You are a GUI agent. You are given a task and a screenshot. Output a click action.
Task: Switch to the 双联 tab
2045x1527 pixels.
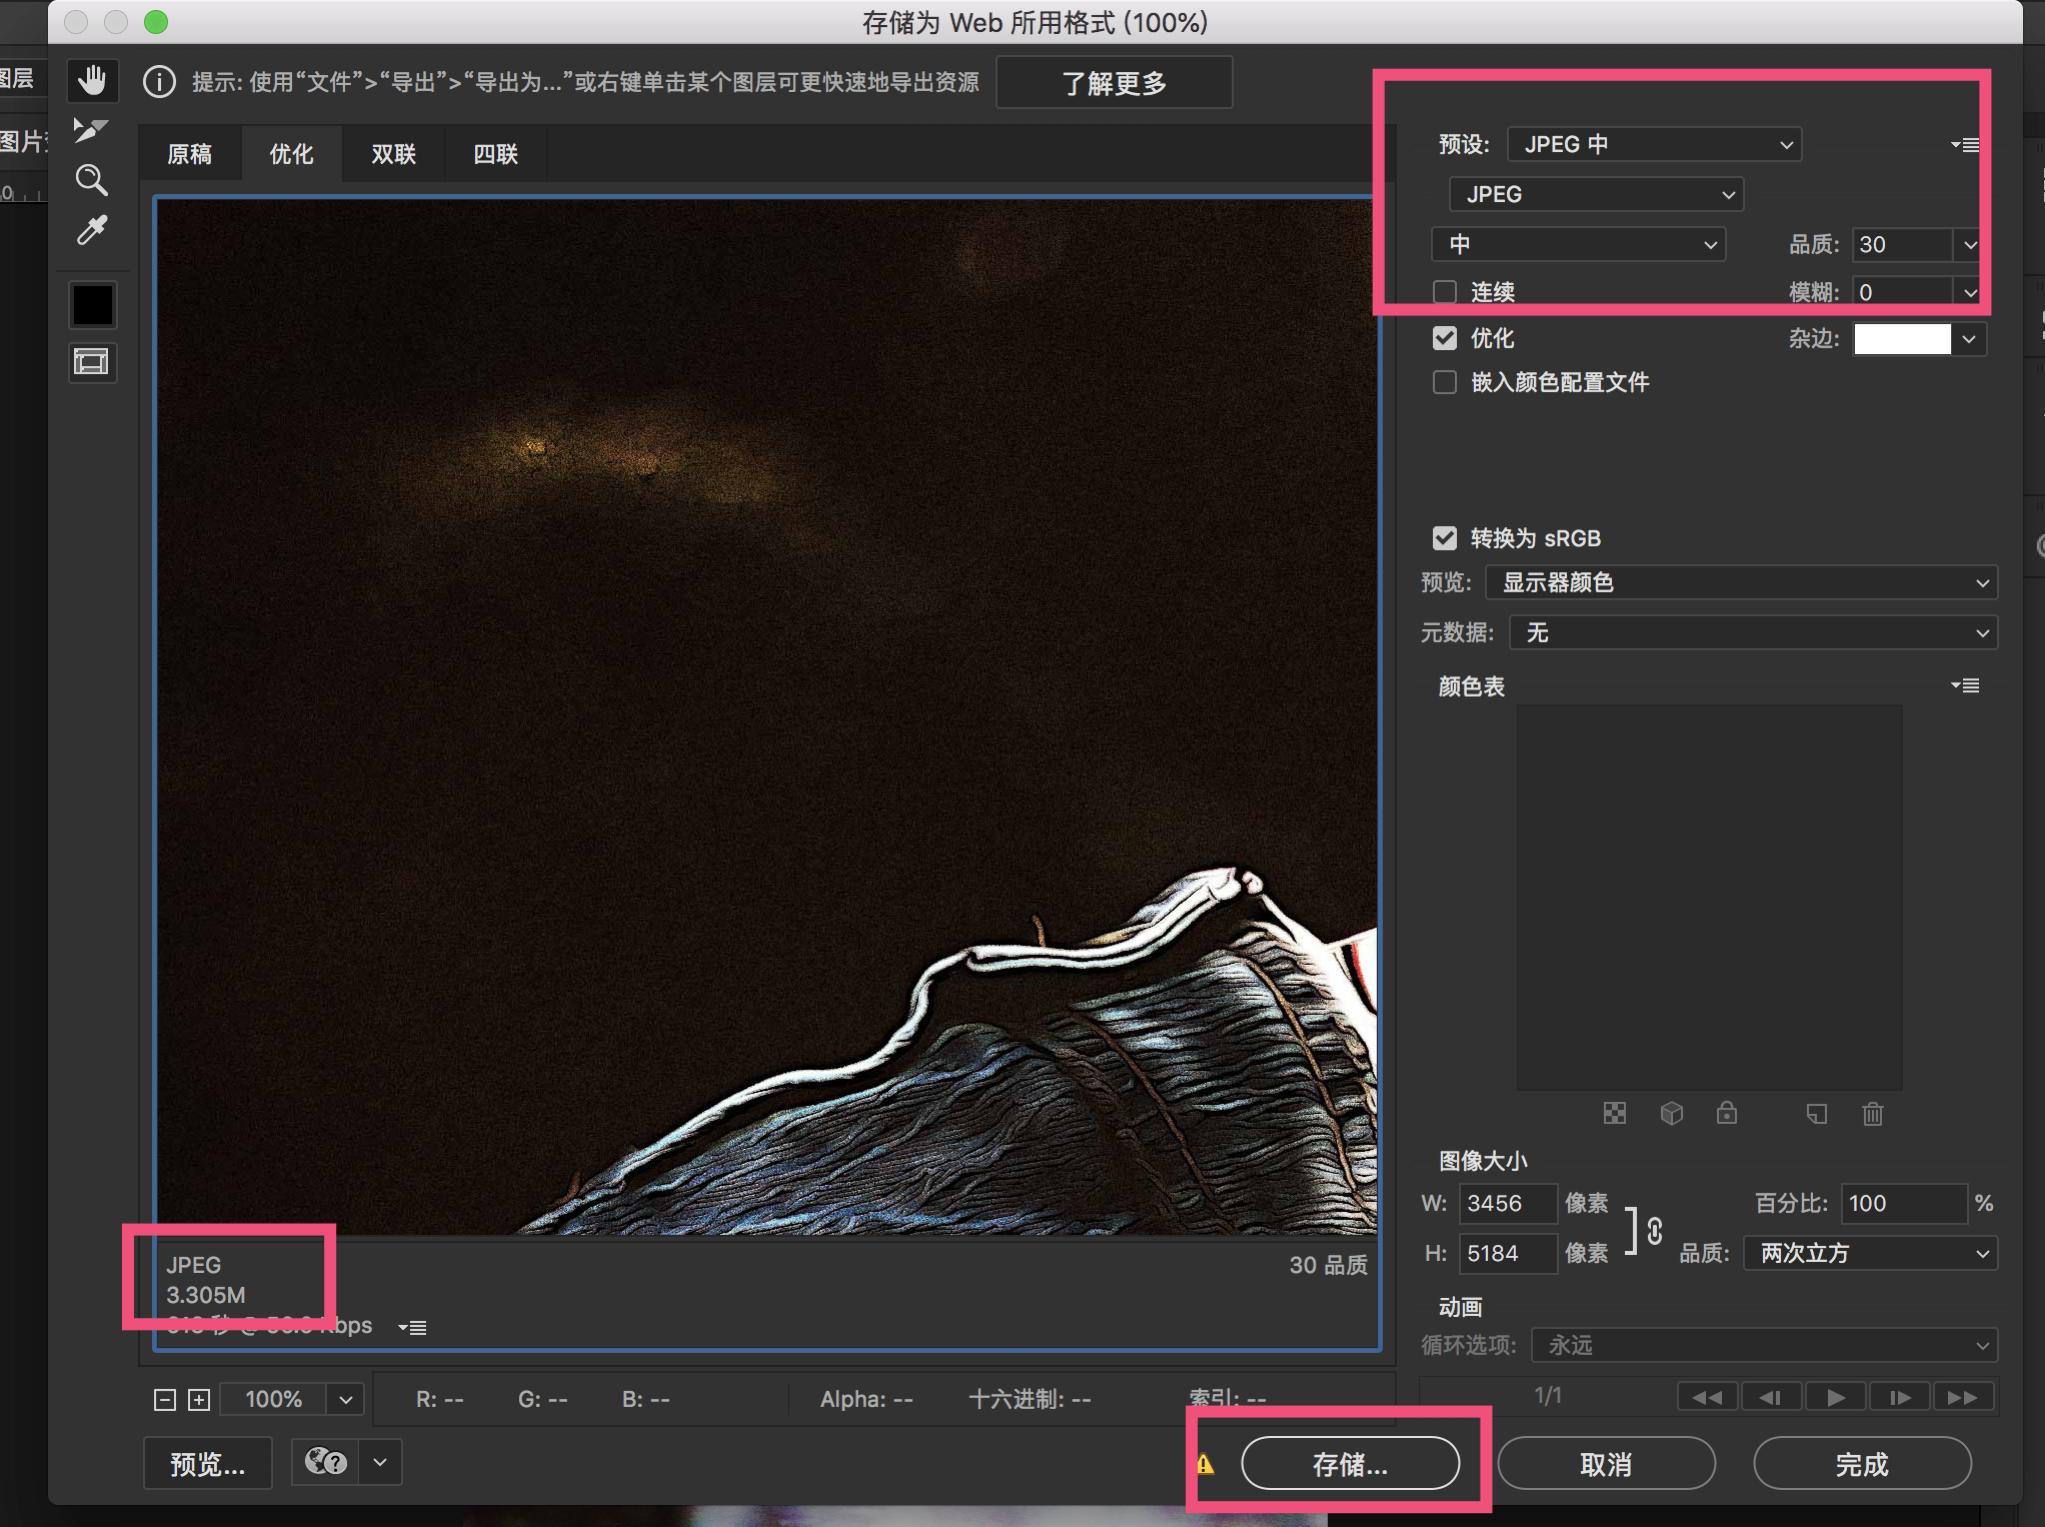pyautogui.click(x=393, y=154)
